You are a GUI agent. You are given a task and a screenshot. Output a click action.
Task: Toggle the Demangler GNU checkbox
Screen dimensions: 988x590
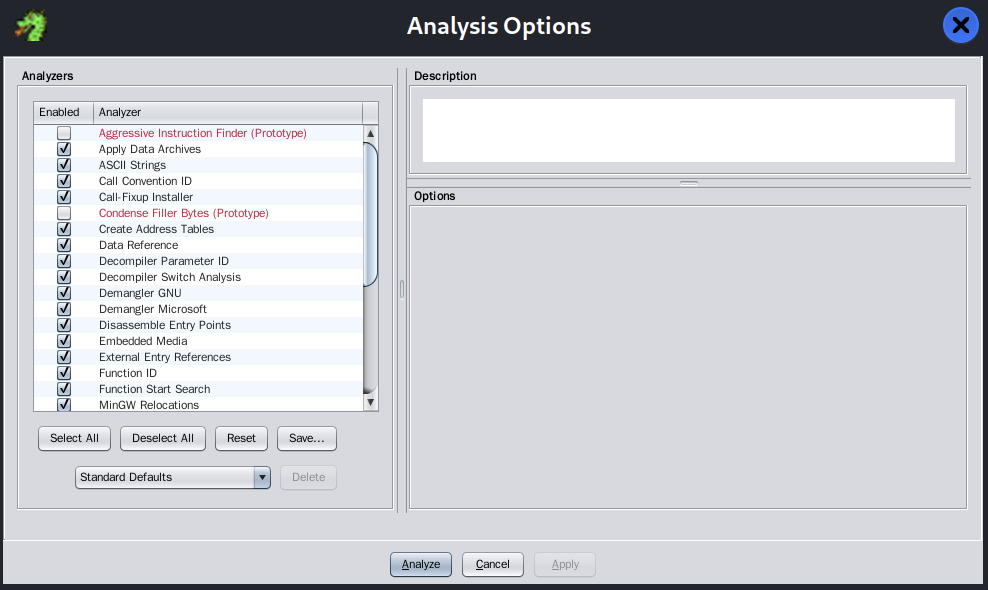(x=64, y=293)
